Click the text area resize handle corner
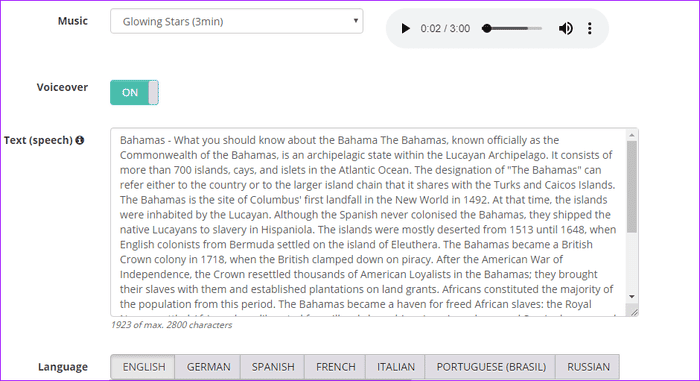The height and width of the screenshot is (381, 700). (x=633, y=311)
